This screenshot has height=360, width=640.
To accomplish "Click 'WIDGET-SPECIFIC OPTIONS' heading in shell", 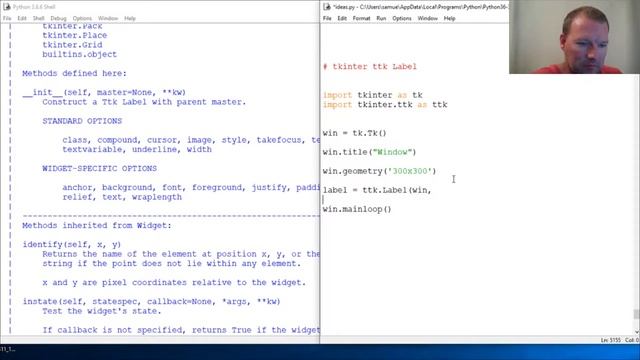I will click(100, 168).
